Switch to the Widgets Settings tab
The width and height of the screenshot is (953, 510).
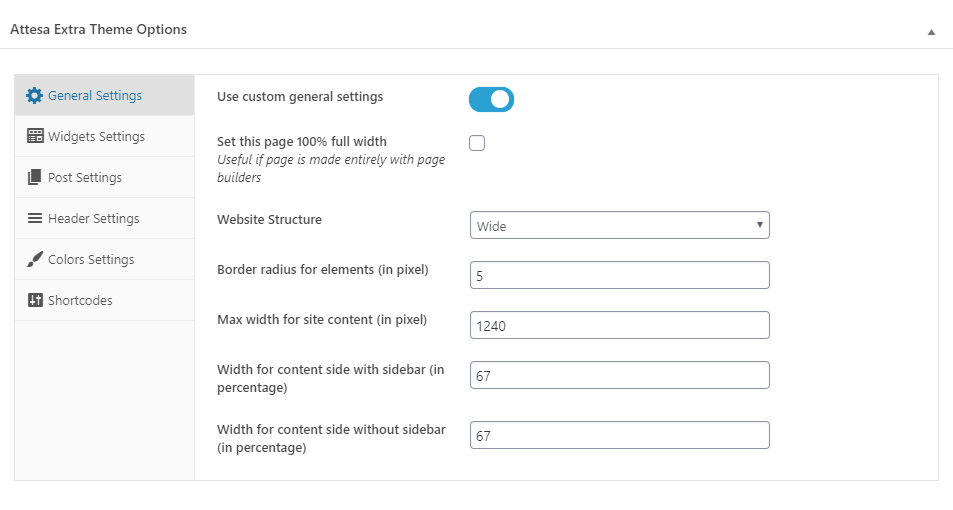pos(96,136)
